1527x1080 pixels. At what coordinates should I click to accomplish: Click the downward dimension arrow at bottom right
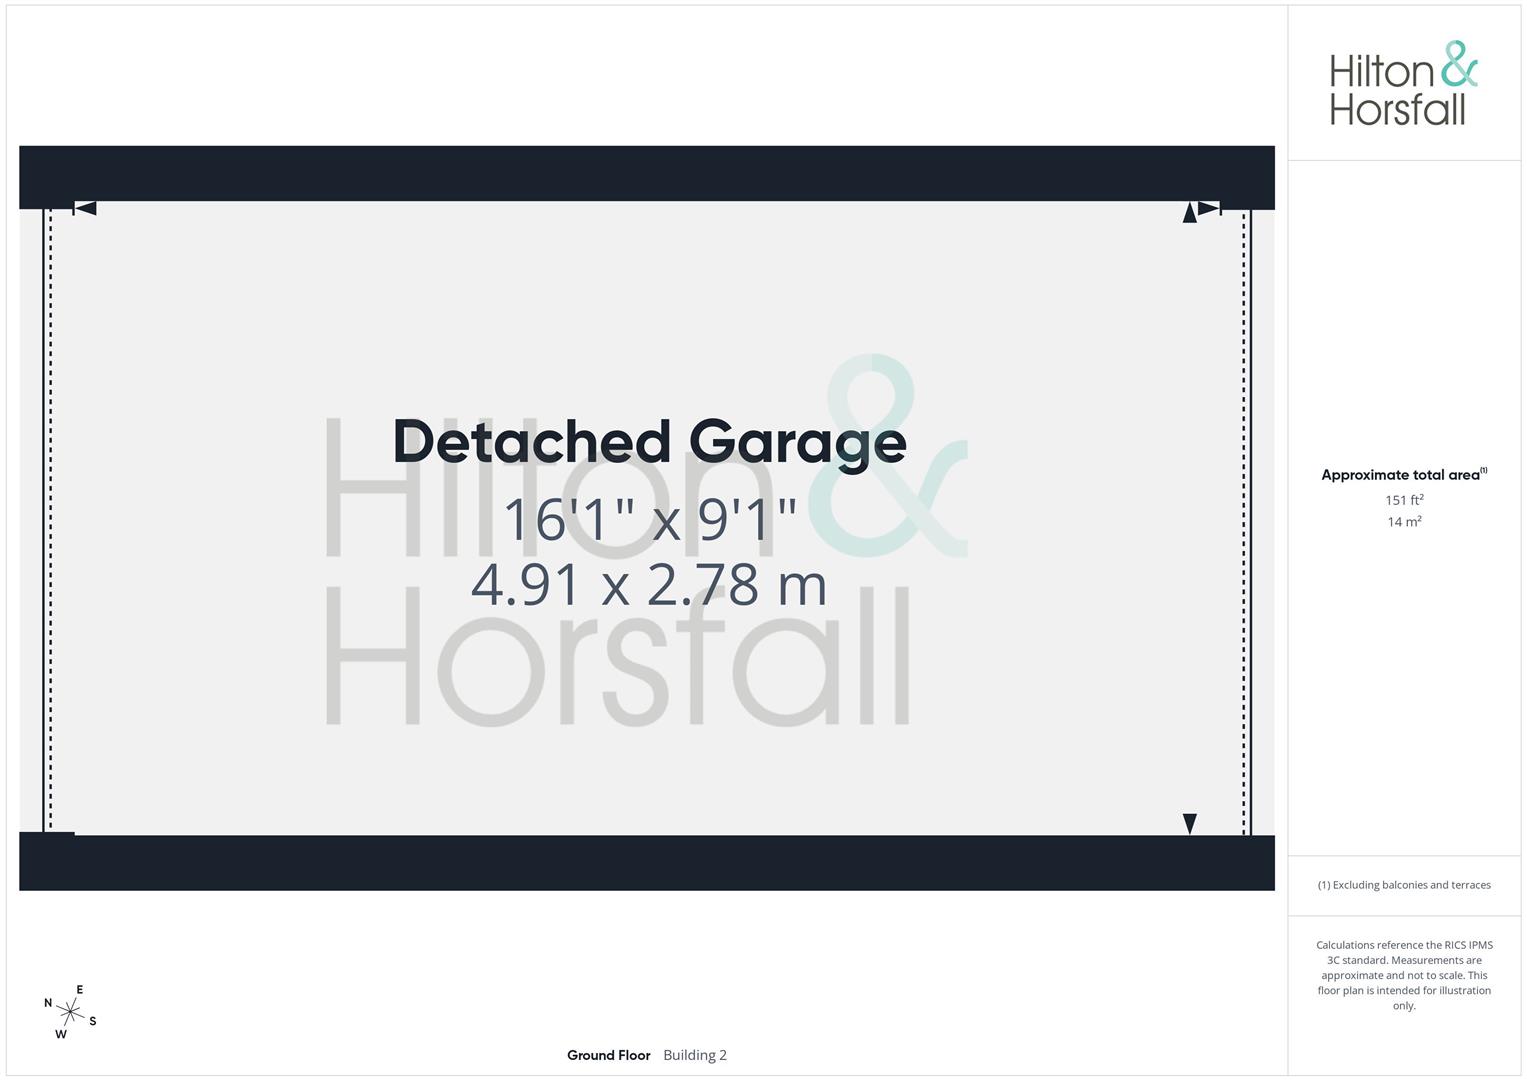click(1189, 823)
